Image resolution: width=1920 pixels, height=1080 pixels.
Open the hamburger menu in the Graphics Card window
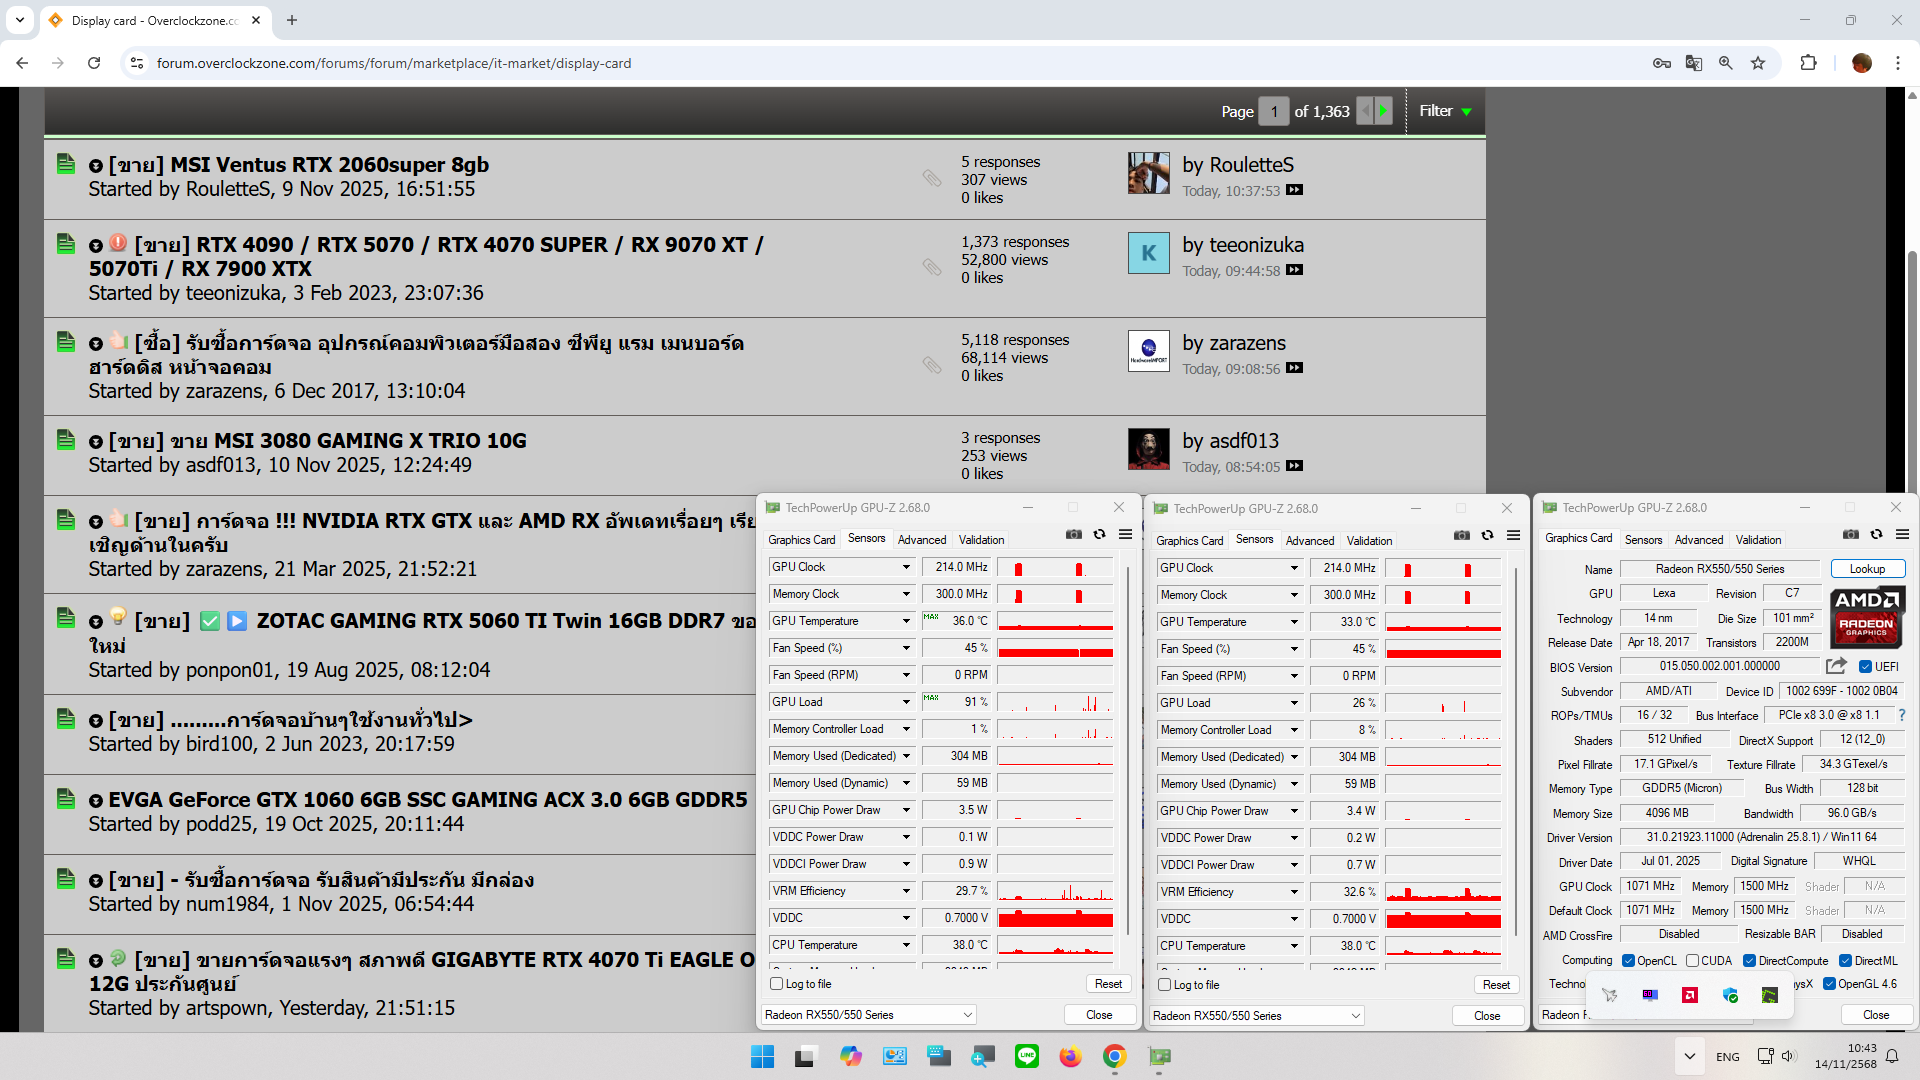pos(1902,534)
